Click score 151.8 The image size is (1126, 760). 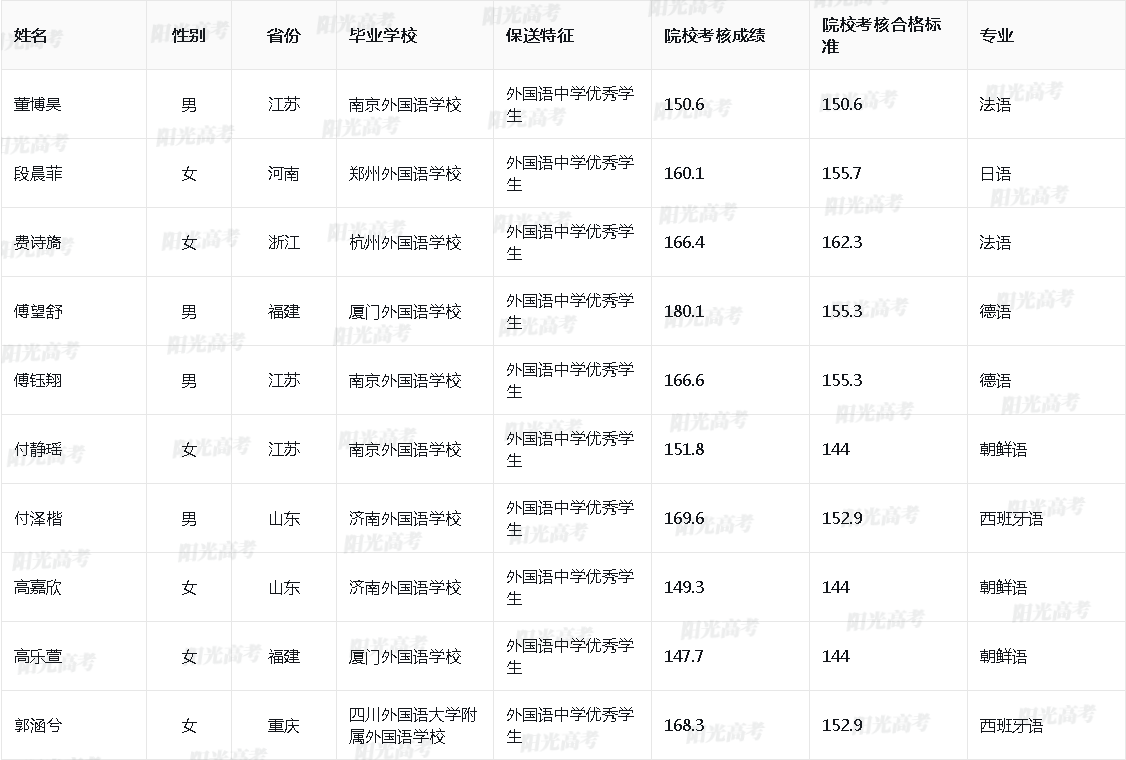point(684,449)
